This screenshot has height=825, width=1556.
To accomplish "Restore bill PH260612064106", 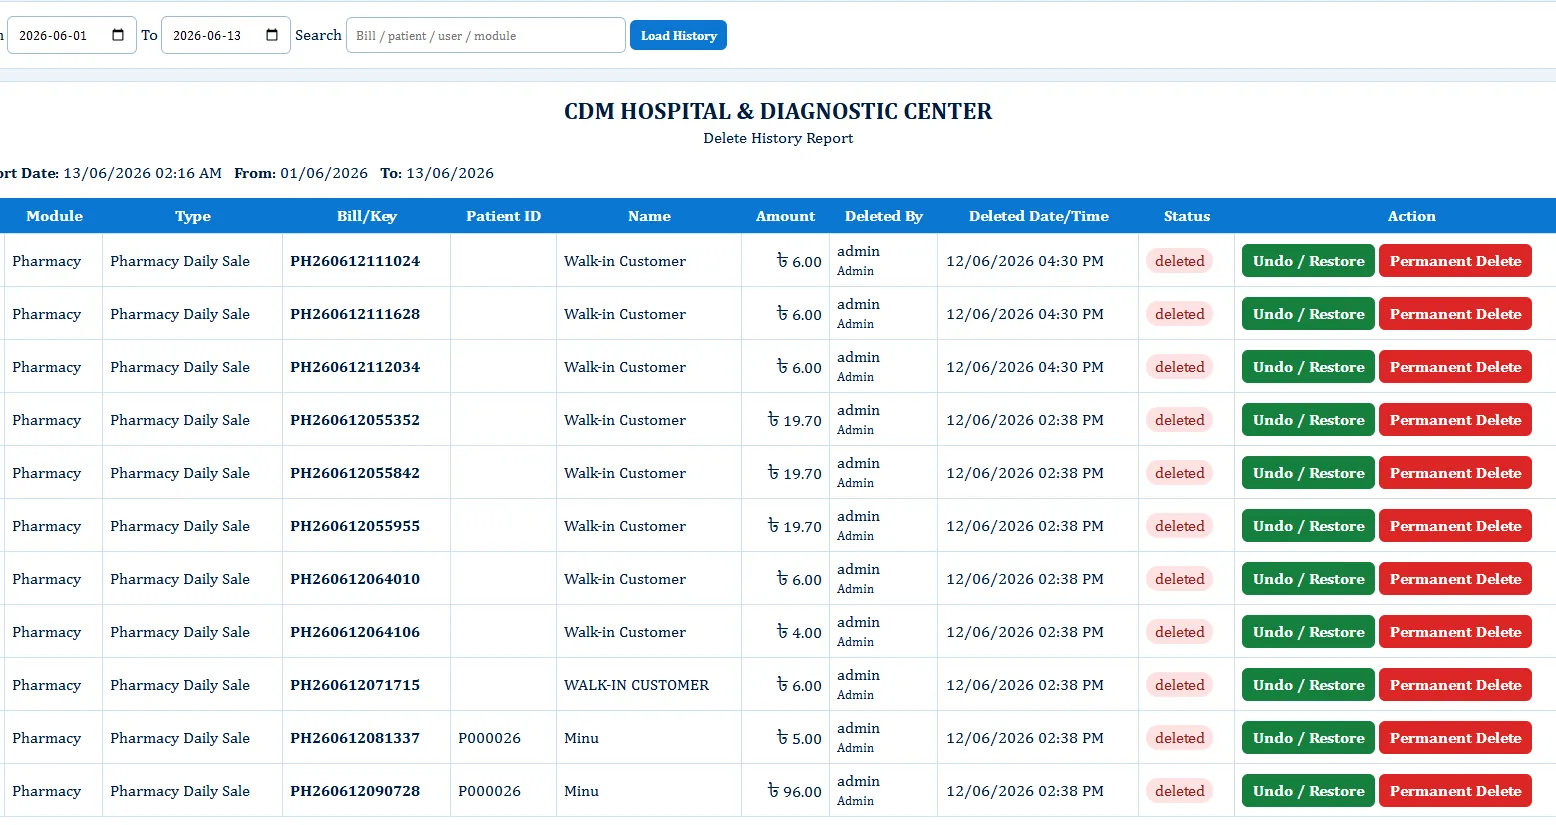I will [x=1308, y=632].
